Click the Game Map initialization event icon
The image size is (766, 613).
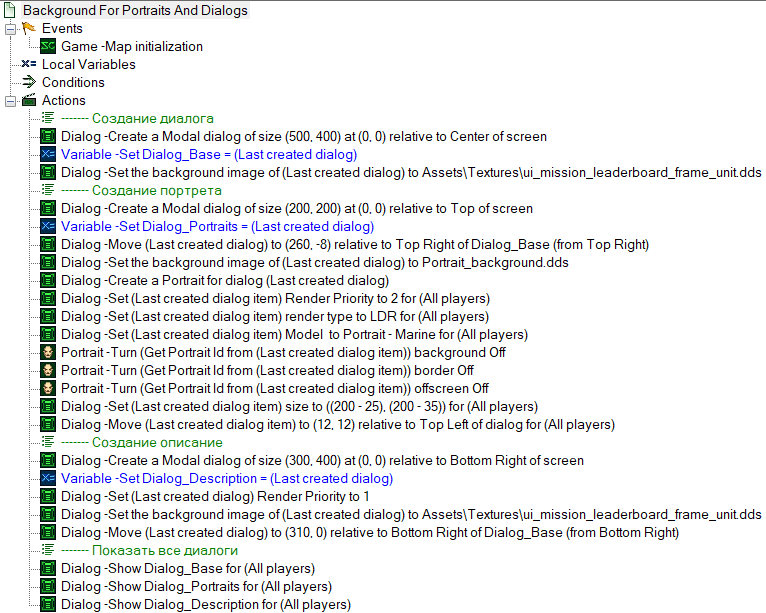point(47,46)
